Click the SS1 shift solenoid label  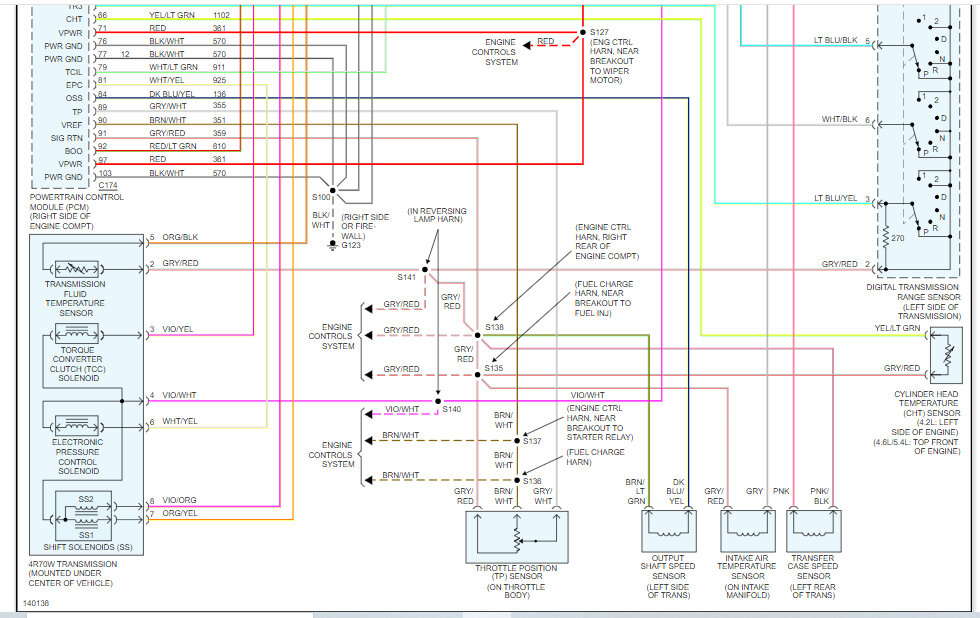coord(86,535)
